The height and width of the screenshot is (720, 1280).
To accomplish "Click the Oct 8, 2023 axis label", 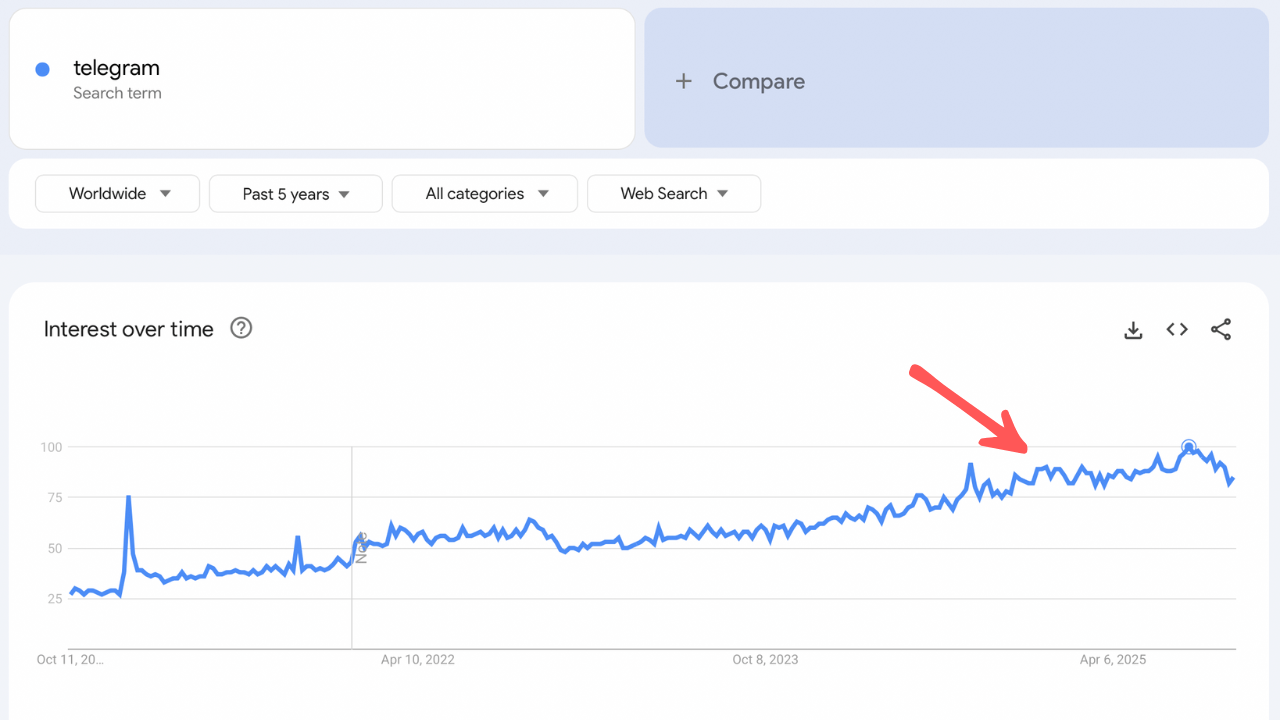I will tap(765, 660).
